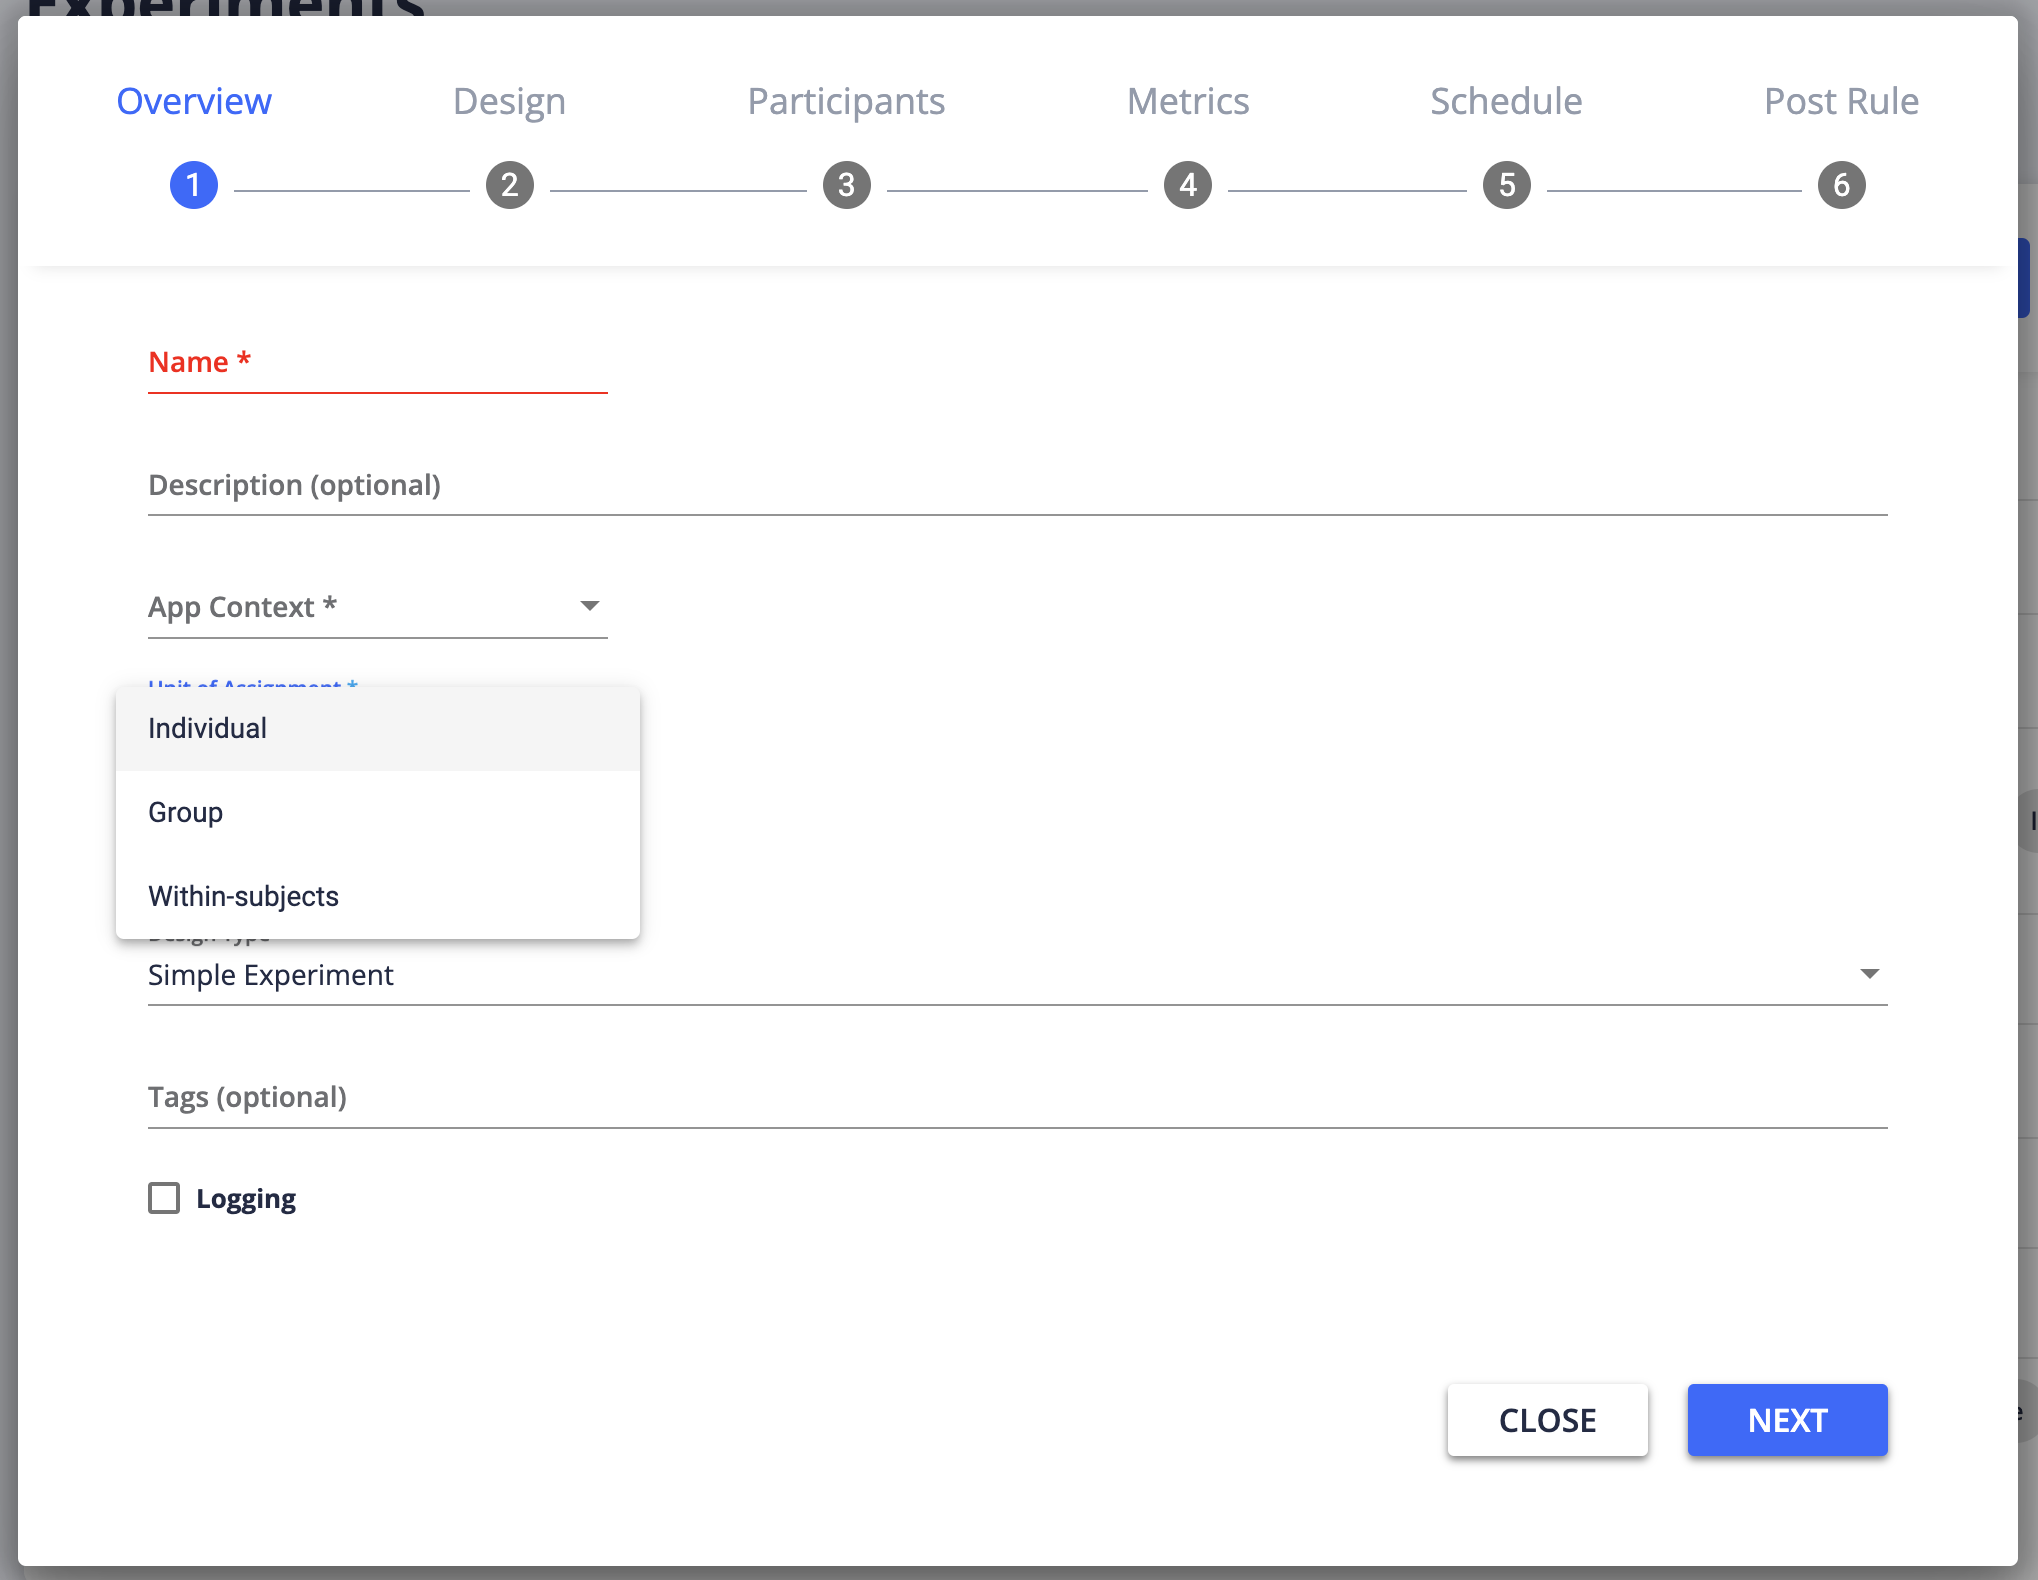Click the step 2 circle icon

point(510,185)
